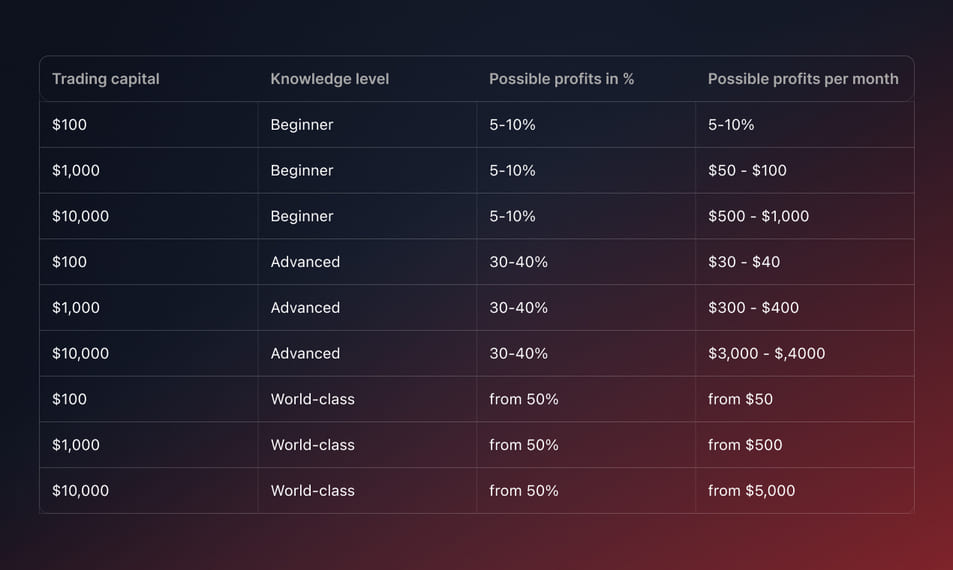Viewport: 953px width, 570px height.
Task: Select the Knowledge level column header
Action: pyautogui.click(x=329, y=79)
